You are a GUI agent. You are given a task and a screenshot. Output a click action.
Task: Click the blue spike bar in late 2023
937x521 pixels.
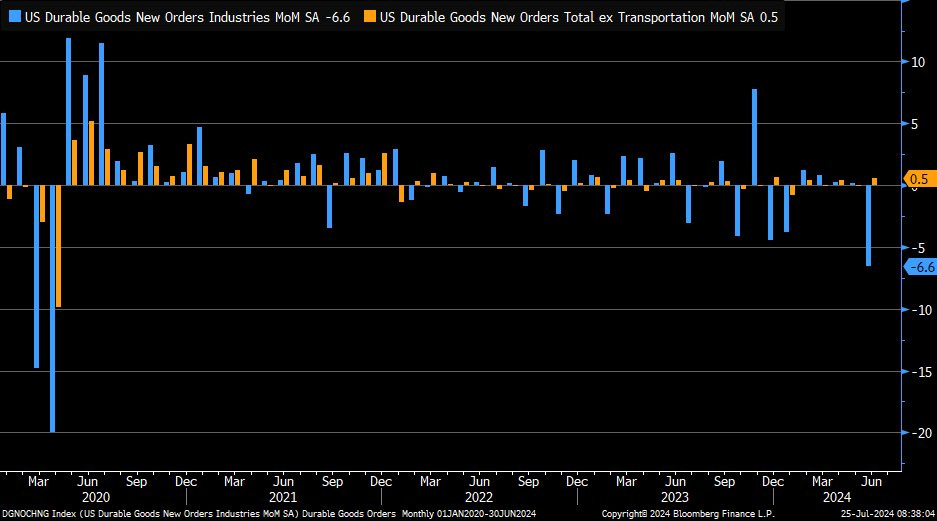[x=754, y=137]
